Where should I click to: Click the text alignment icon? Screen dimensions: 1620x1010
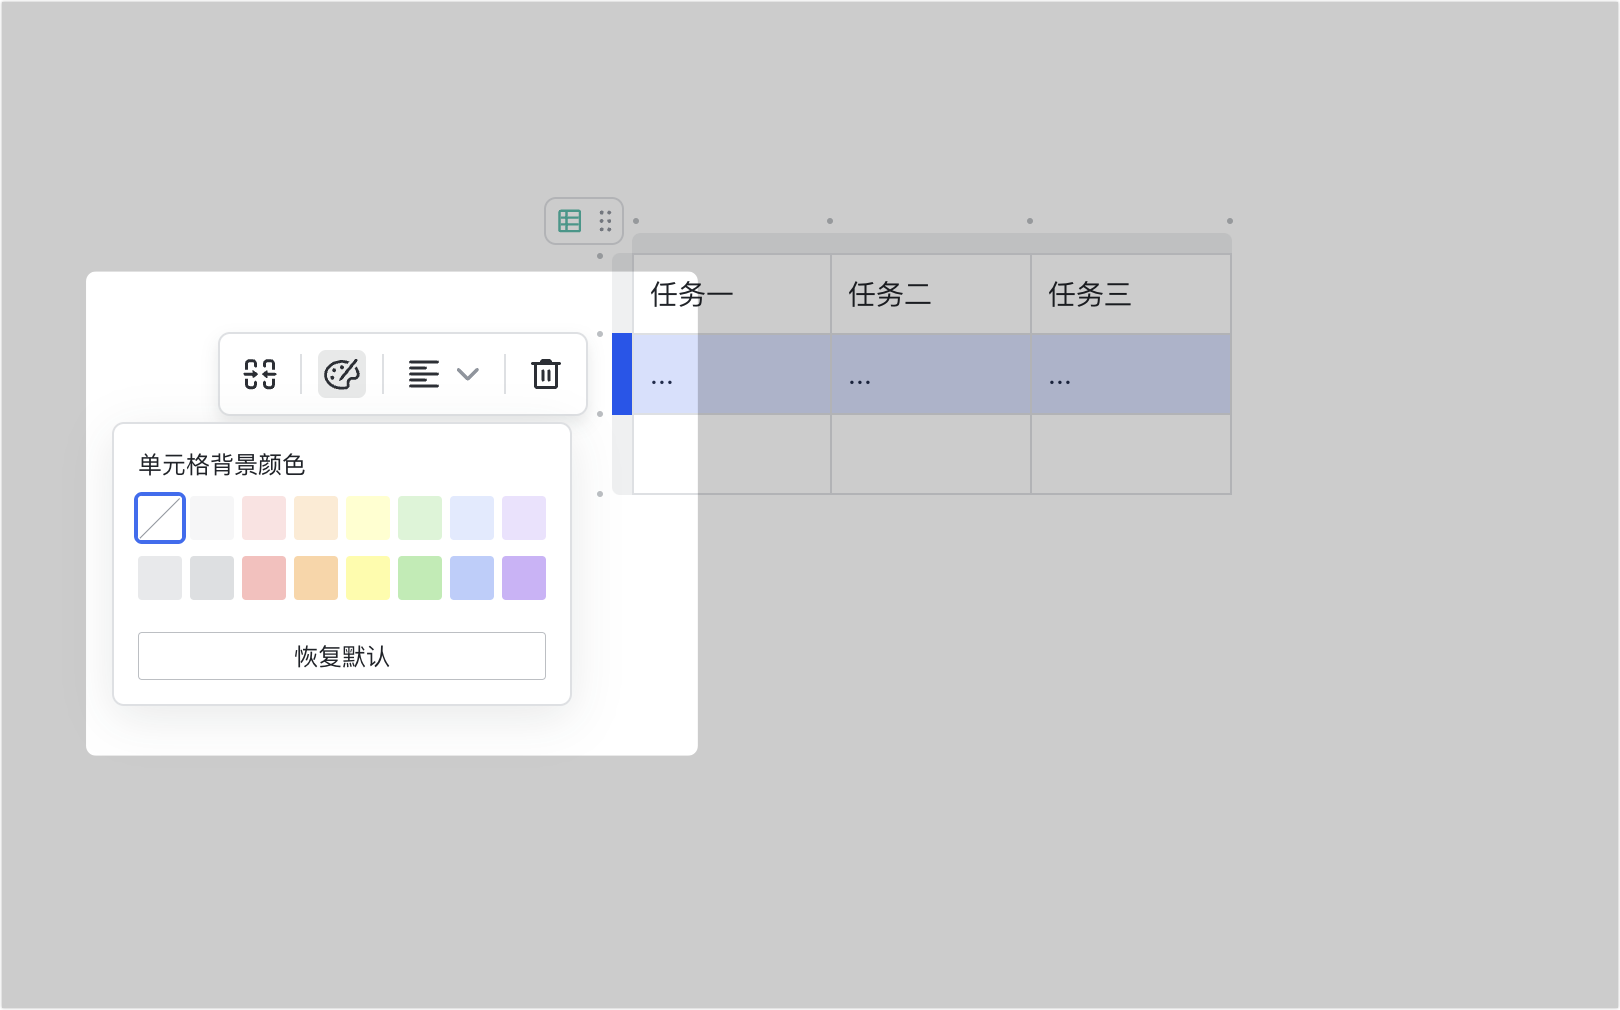click(x=424, y=374)
